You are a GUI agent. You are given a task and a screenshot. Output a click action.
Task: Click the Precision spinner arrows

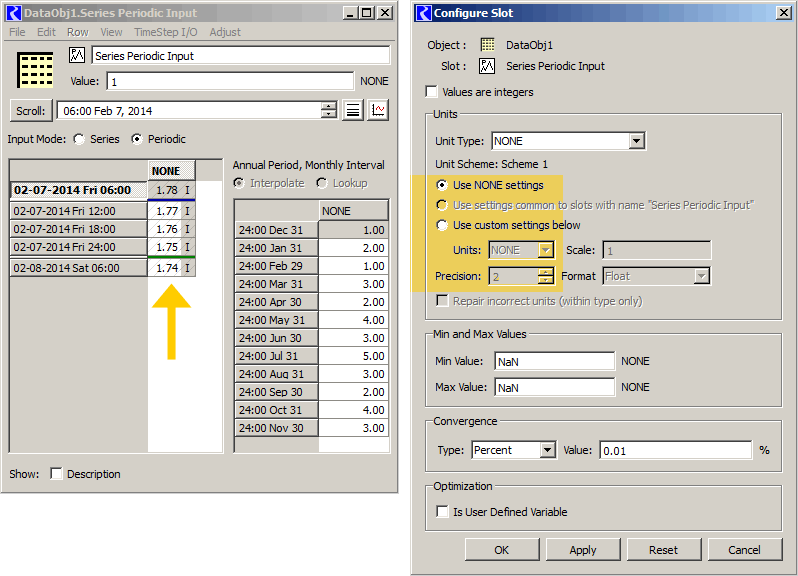(x=546, y=276)
